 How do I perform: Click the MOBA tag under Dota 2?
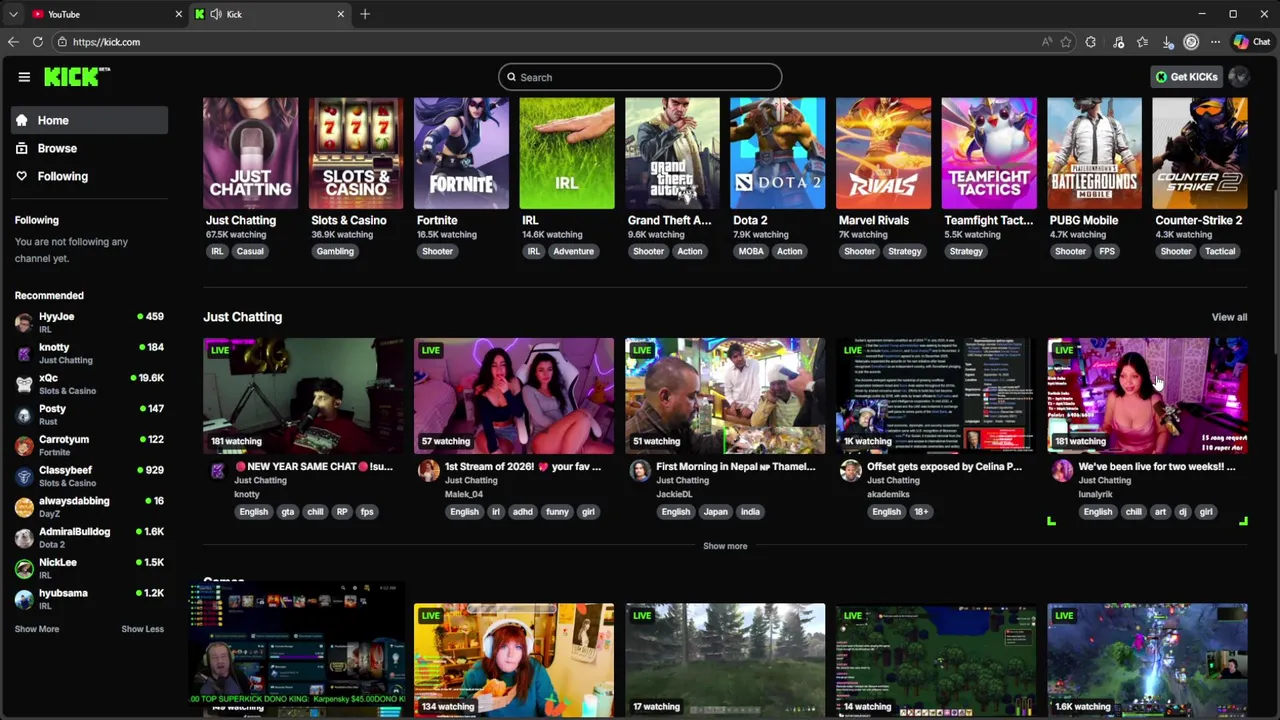point(751,251)
